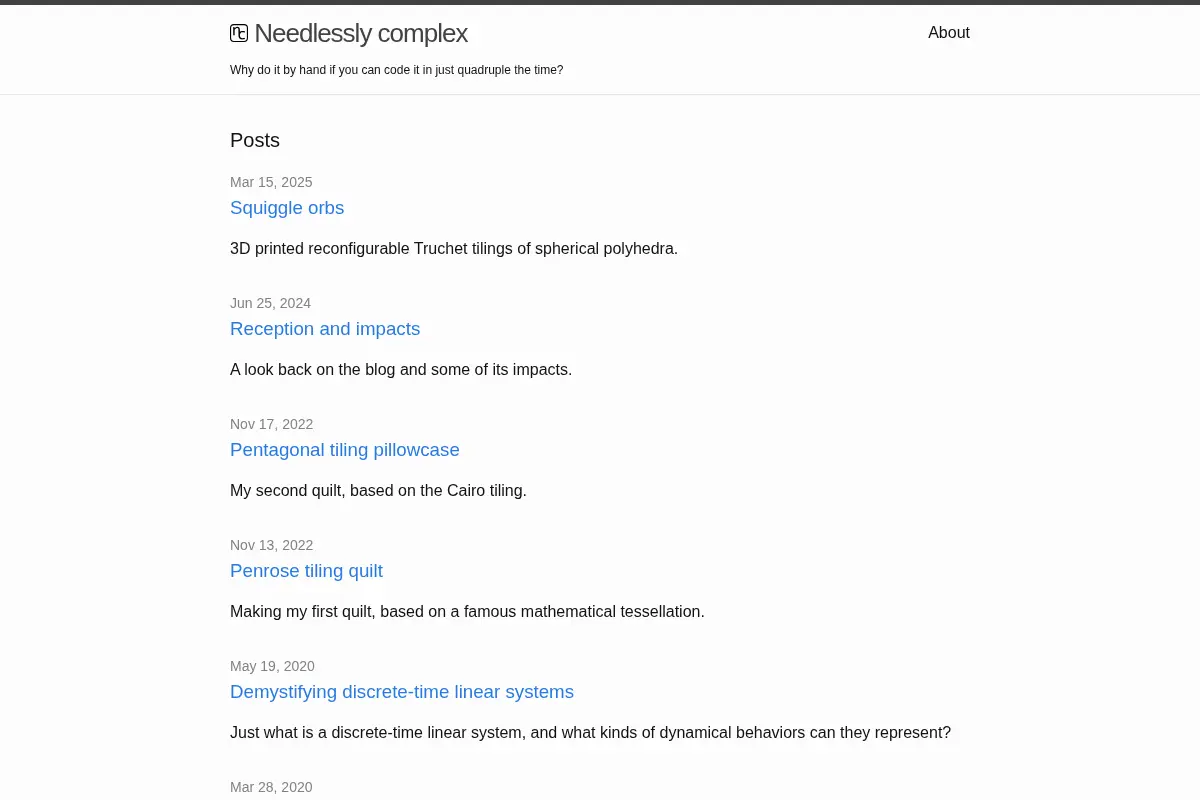Open the Pentagonal tiling pillowcase post
Screen dimensions: 1200x800
click(345, 450)
